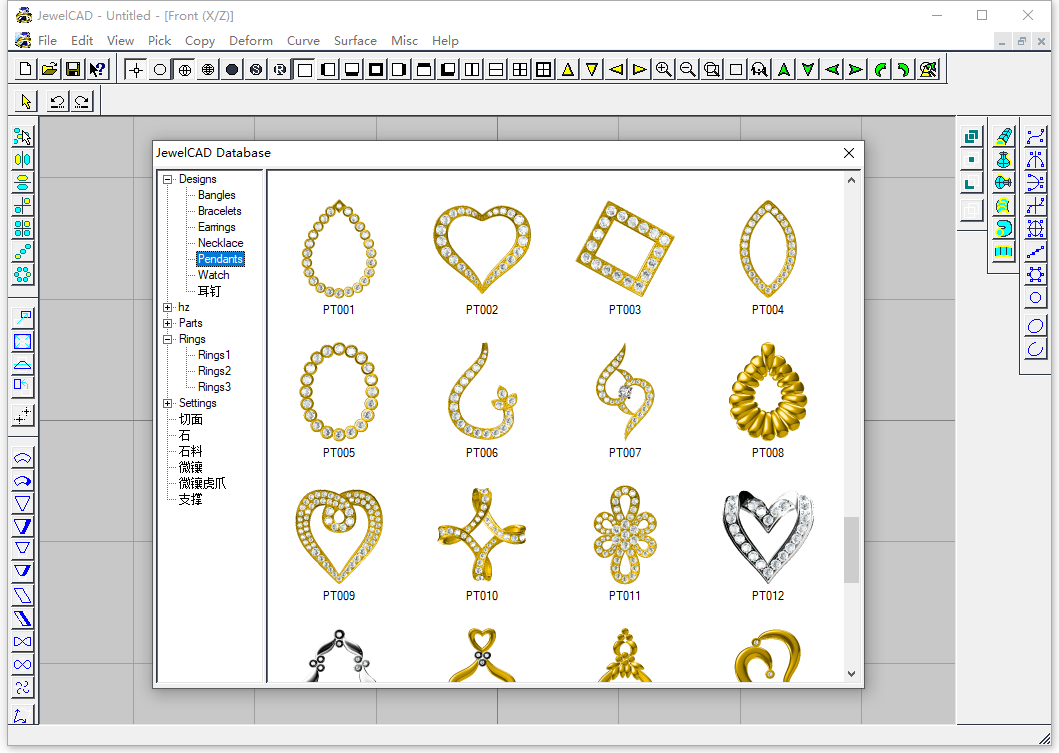Click the yellow down triangle pan icon
The width and height of the screenshot is (1059, 753).
click(x=592, y=69)
